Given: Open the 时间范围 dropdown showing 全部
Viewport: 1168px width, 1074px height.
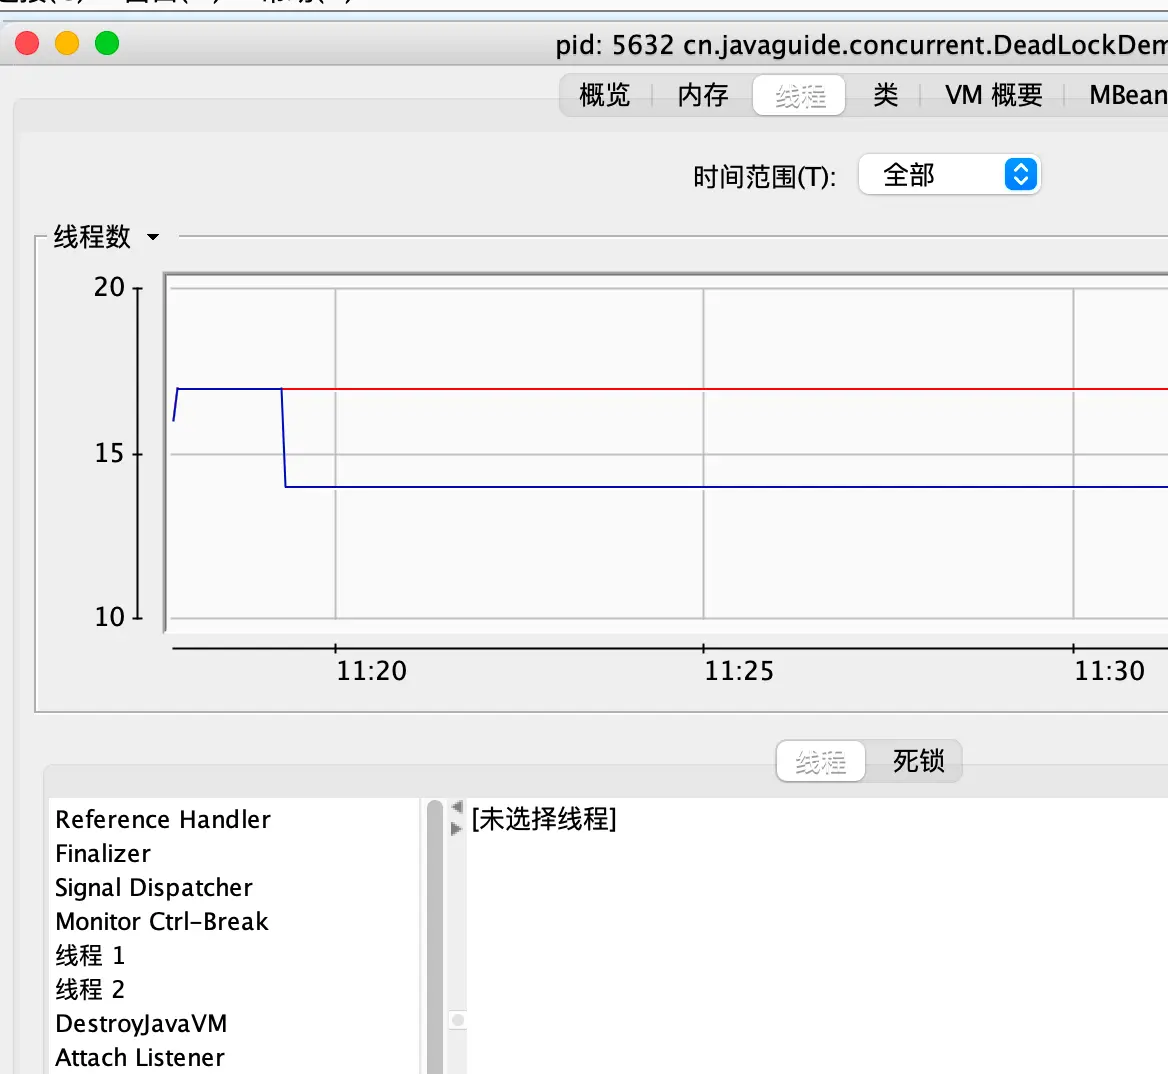Looking at the screenshot, I should click(x=948, y=174).
